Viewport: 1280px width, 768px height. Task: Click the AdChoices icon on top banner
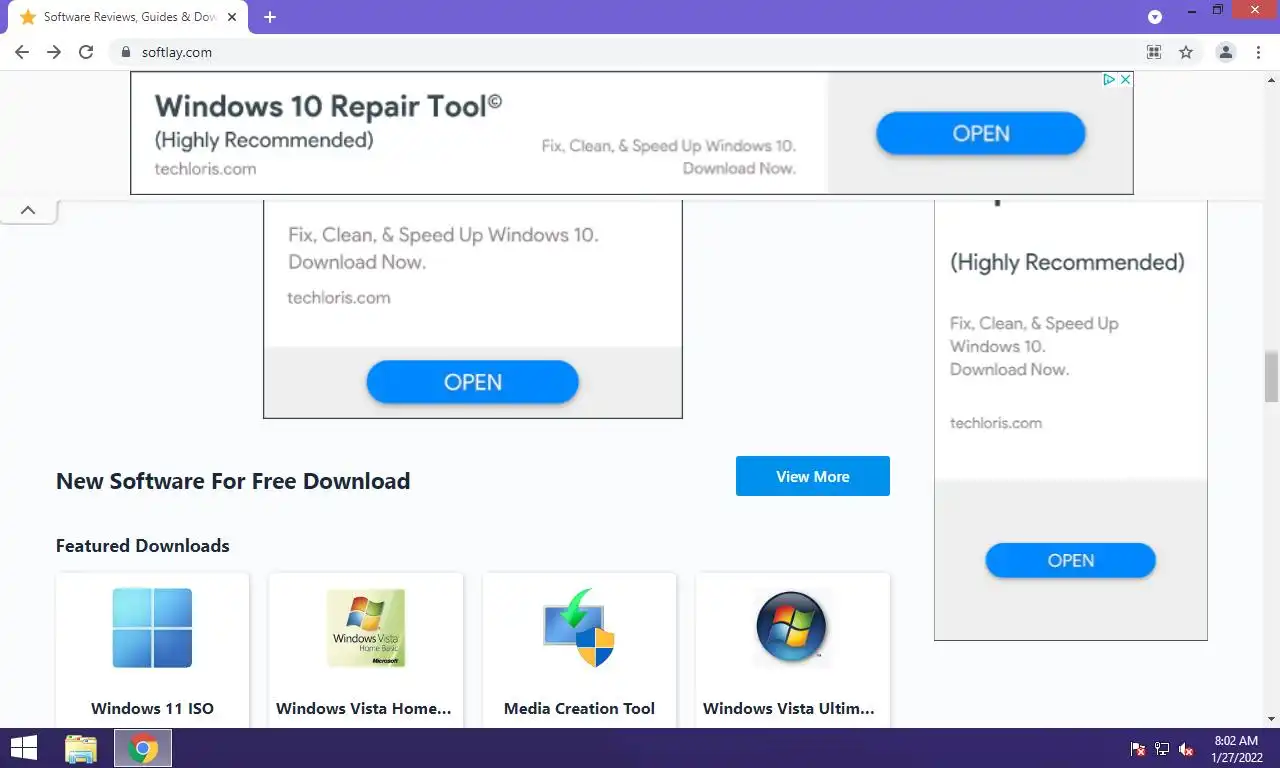pos(1109,80)
